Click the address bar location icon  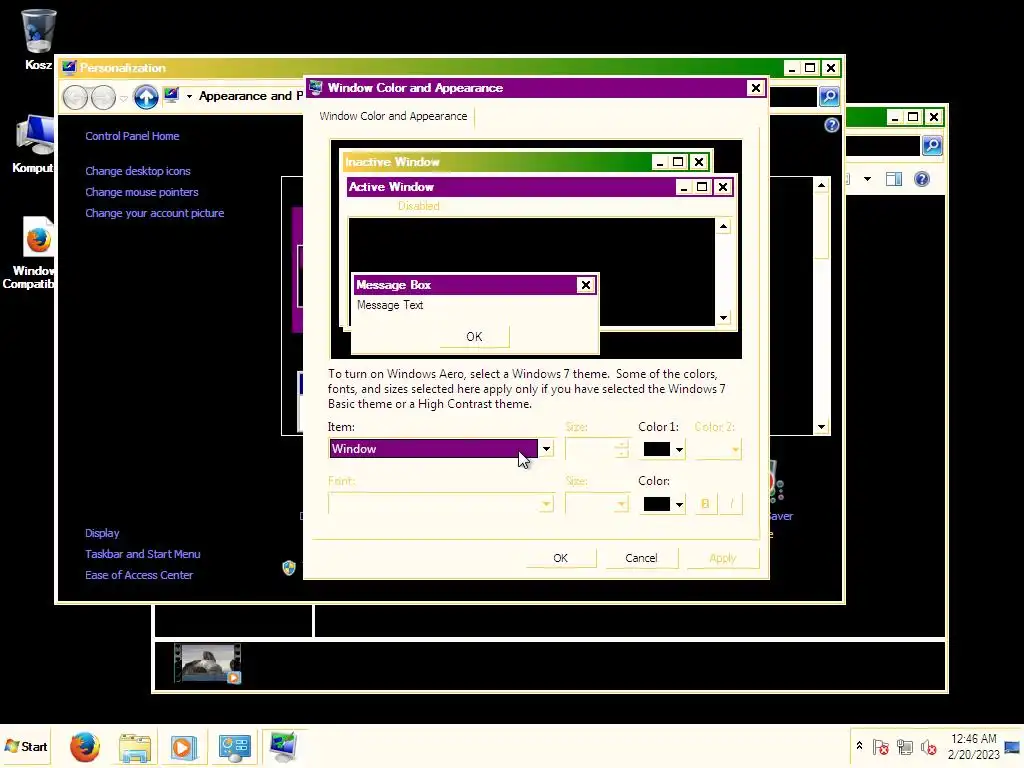[171, 95]
